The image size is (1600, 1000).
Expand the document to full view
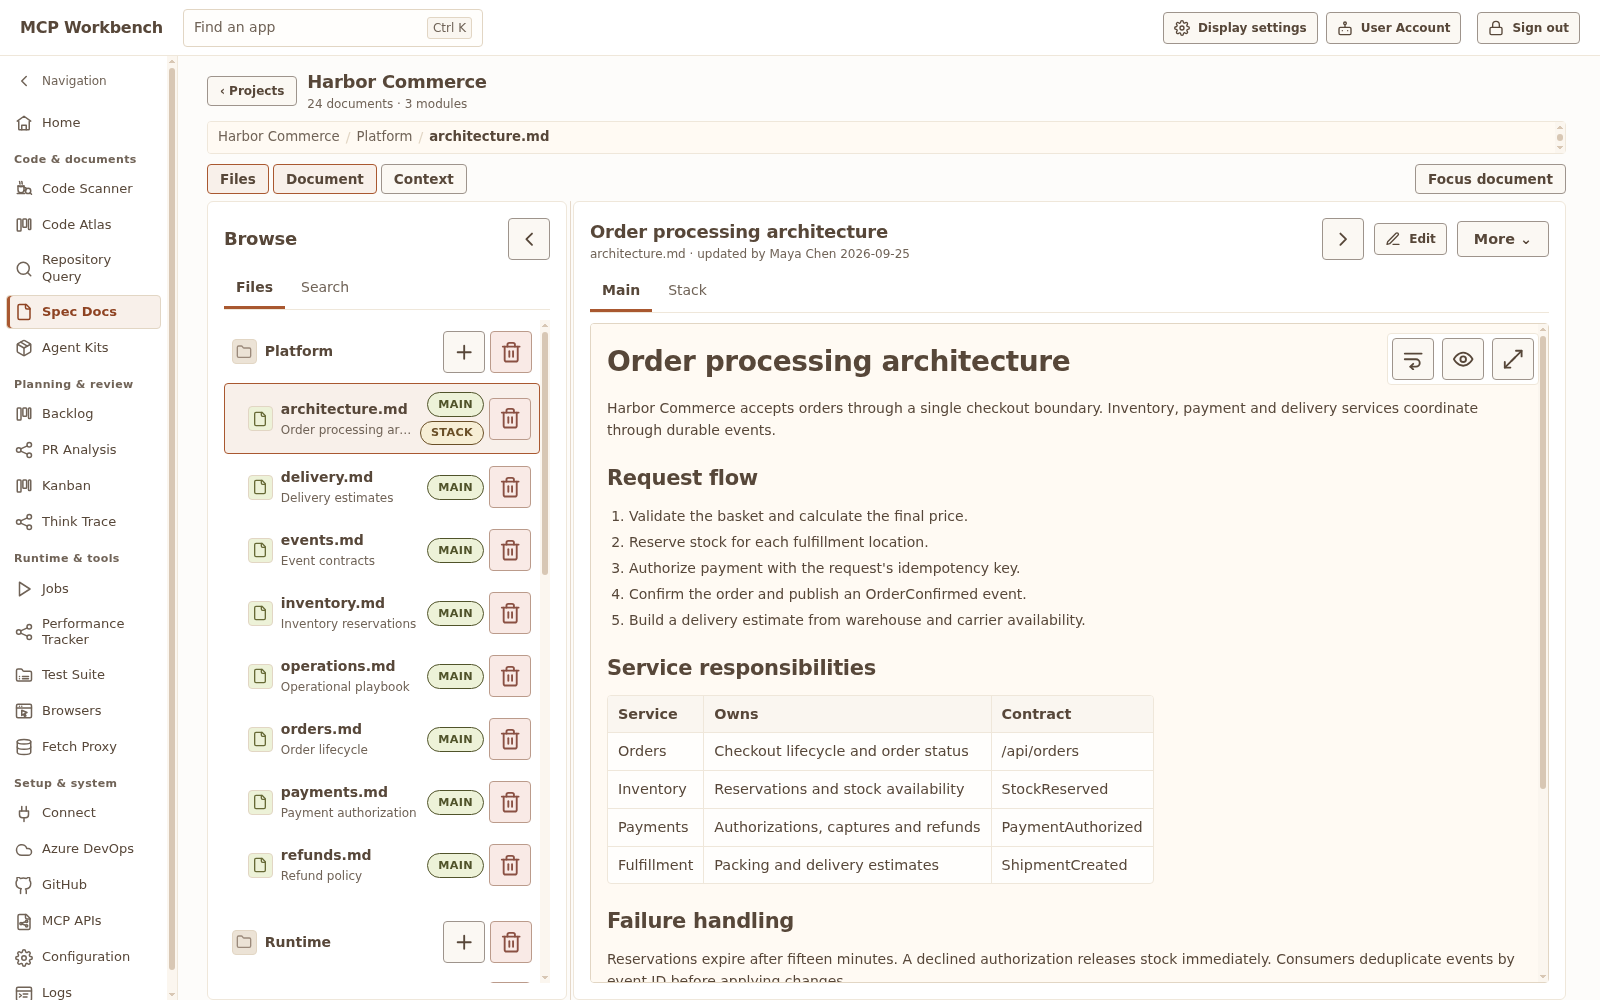pyautogui.click(x=1513, y=359)
